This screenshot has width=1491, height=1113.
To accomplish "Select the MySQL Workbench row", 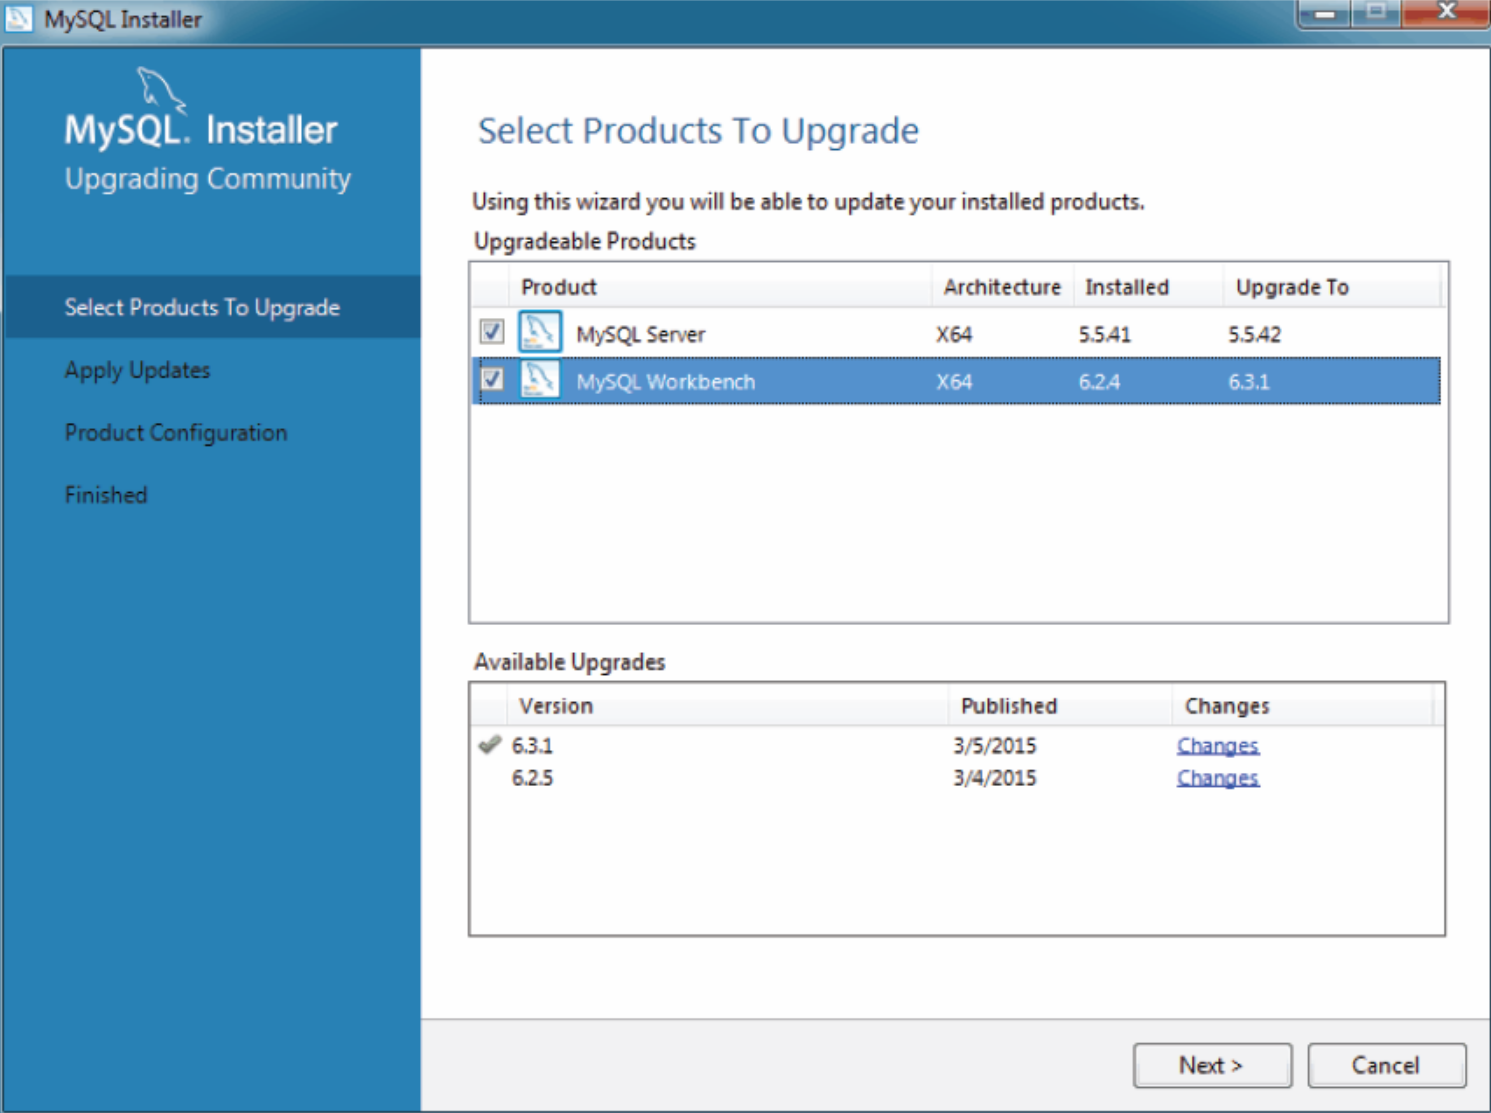I will coord(800,381).
